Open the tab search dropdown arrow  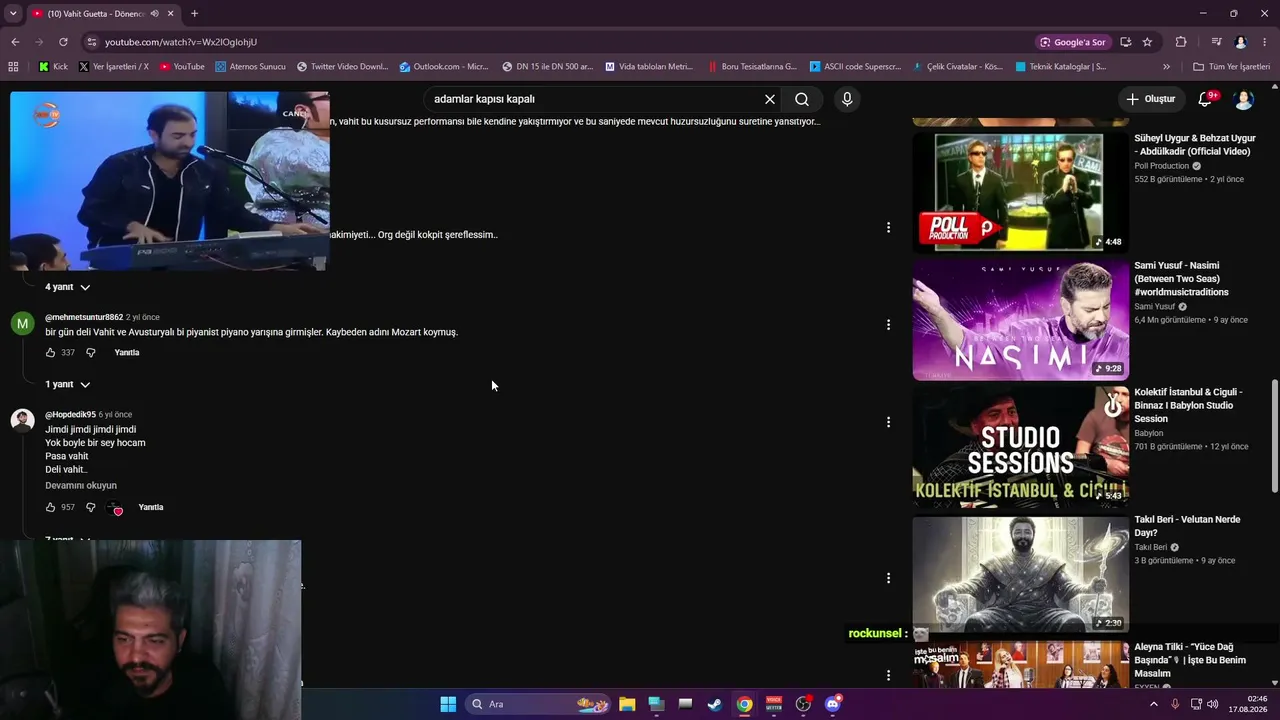tap(13, 14)
